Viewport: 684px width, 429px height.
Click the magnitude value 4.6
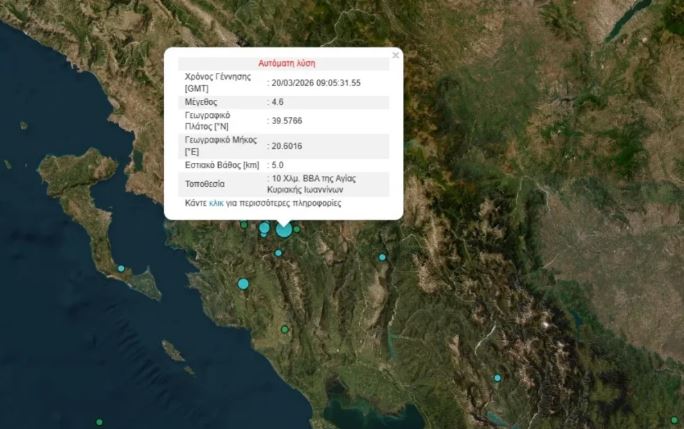point(280,101)
